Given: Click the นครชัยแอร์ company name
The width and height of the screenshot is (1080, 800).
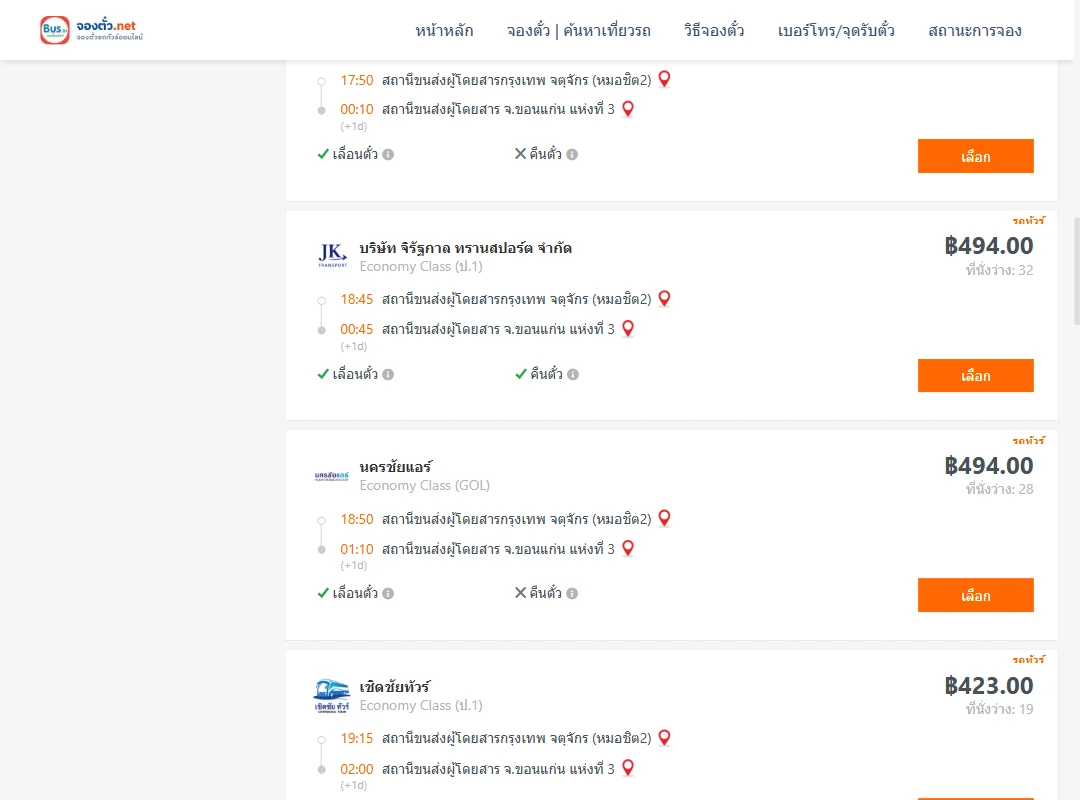Looking at the screenshot, I should pos(395,467).
